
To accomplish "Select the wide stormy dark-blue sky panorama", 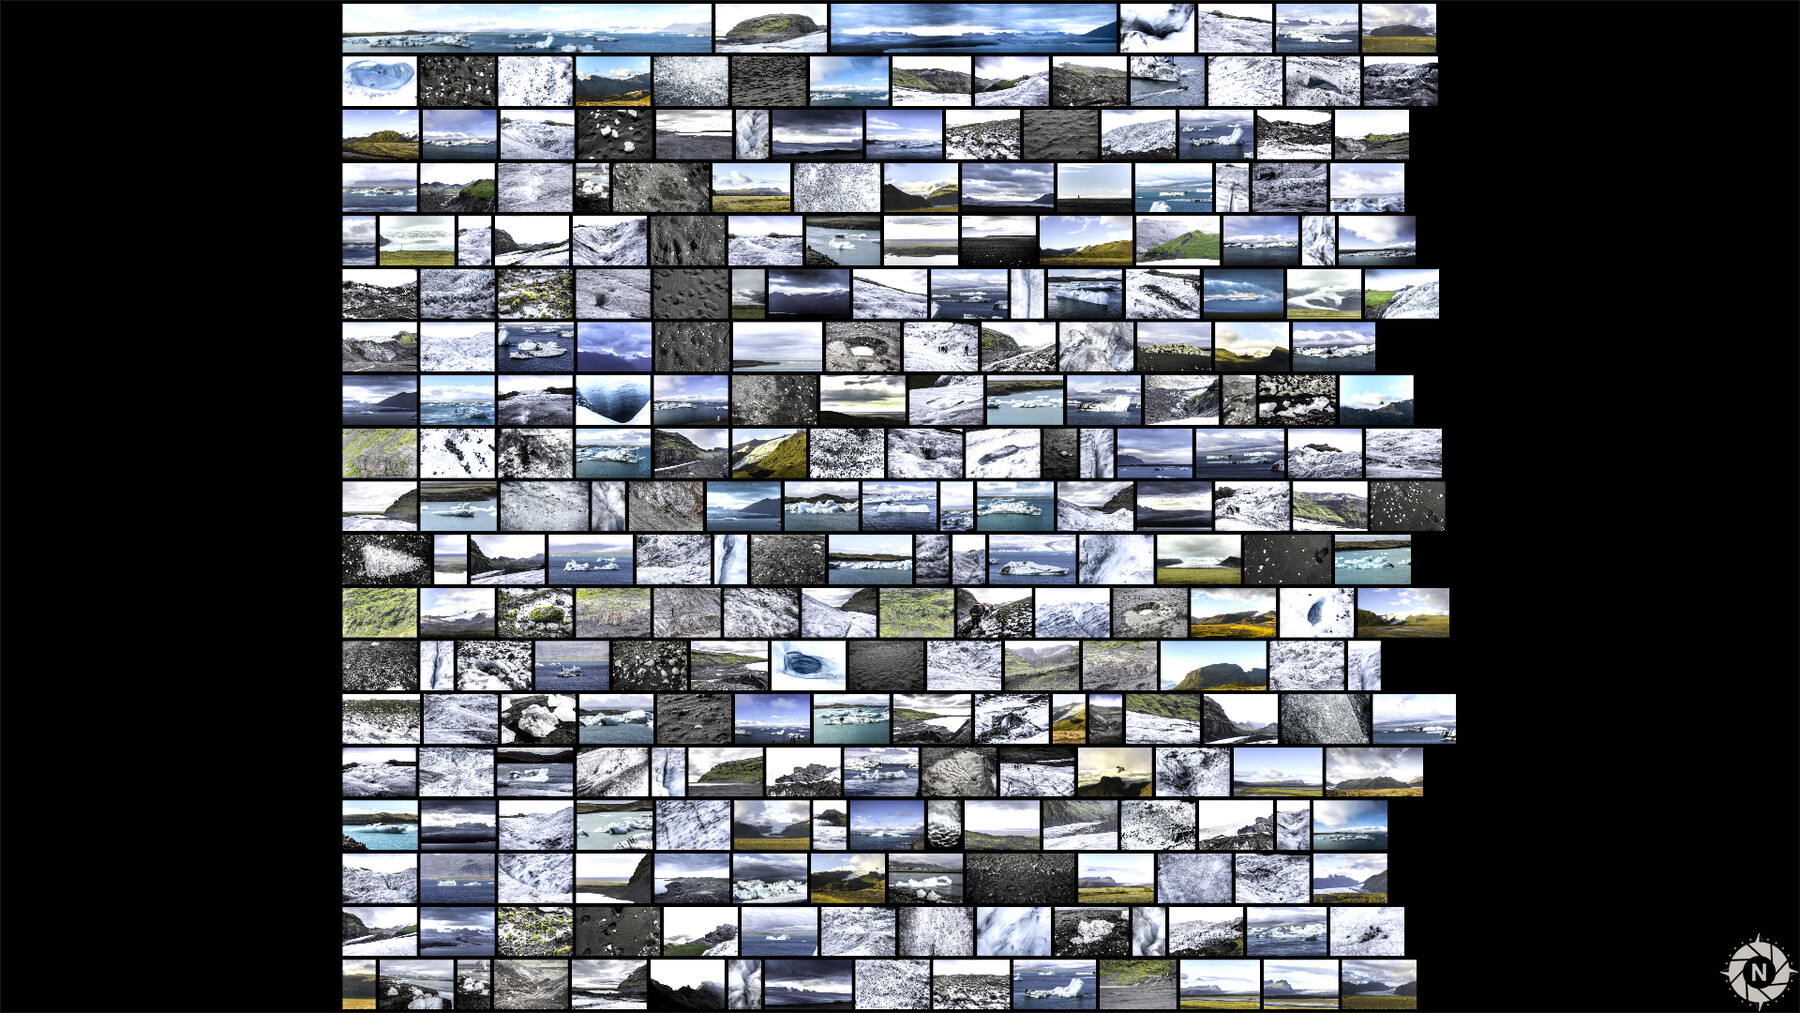I will pyautogui.click(x=973, y=28).
